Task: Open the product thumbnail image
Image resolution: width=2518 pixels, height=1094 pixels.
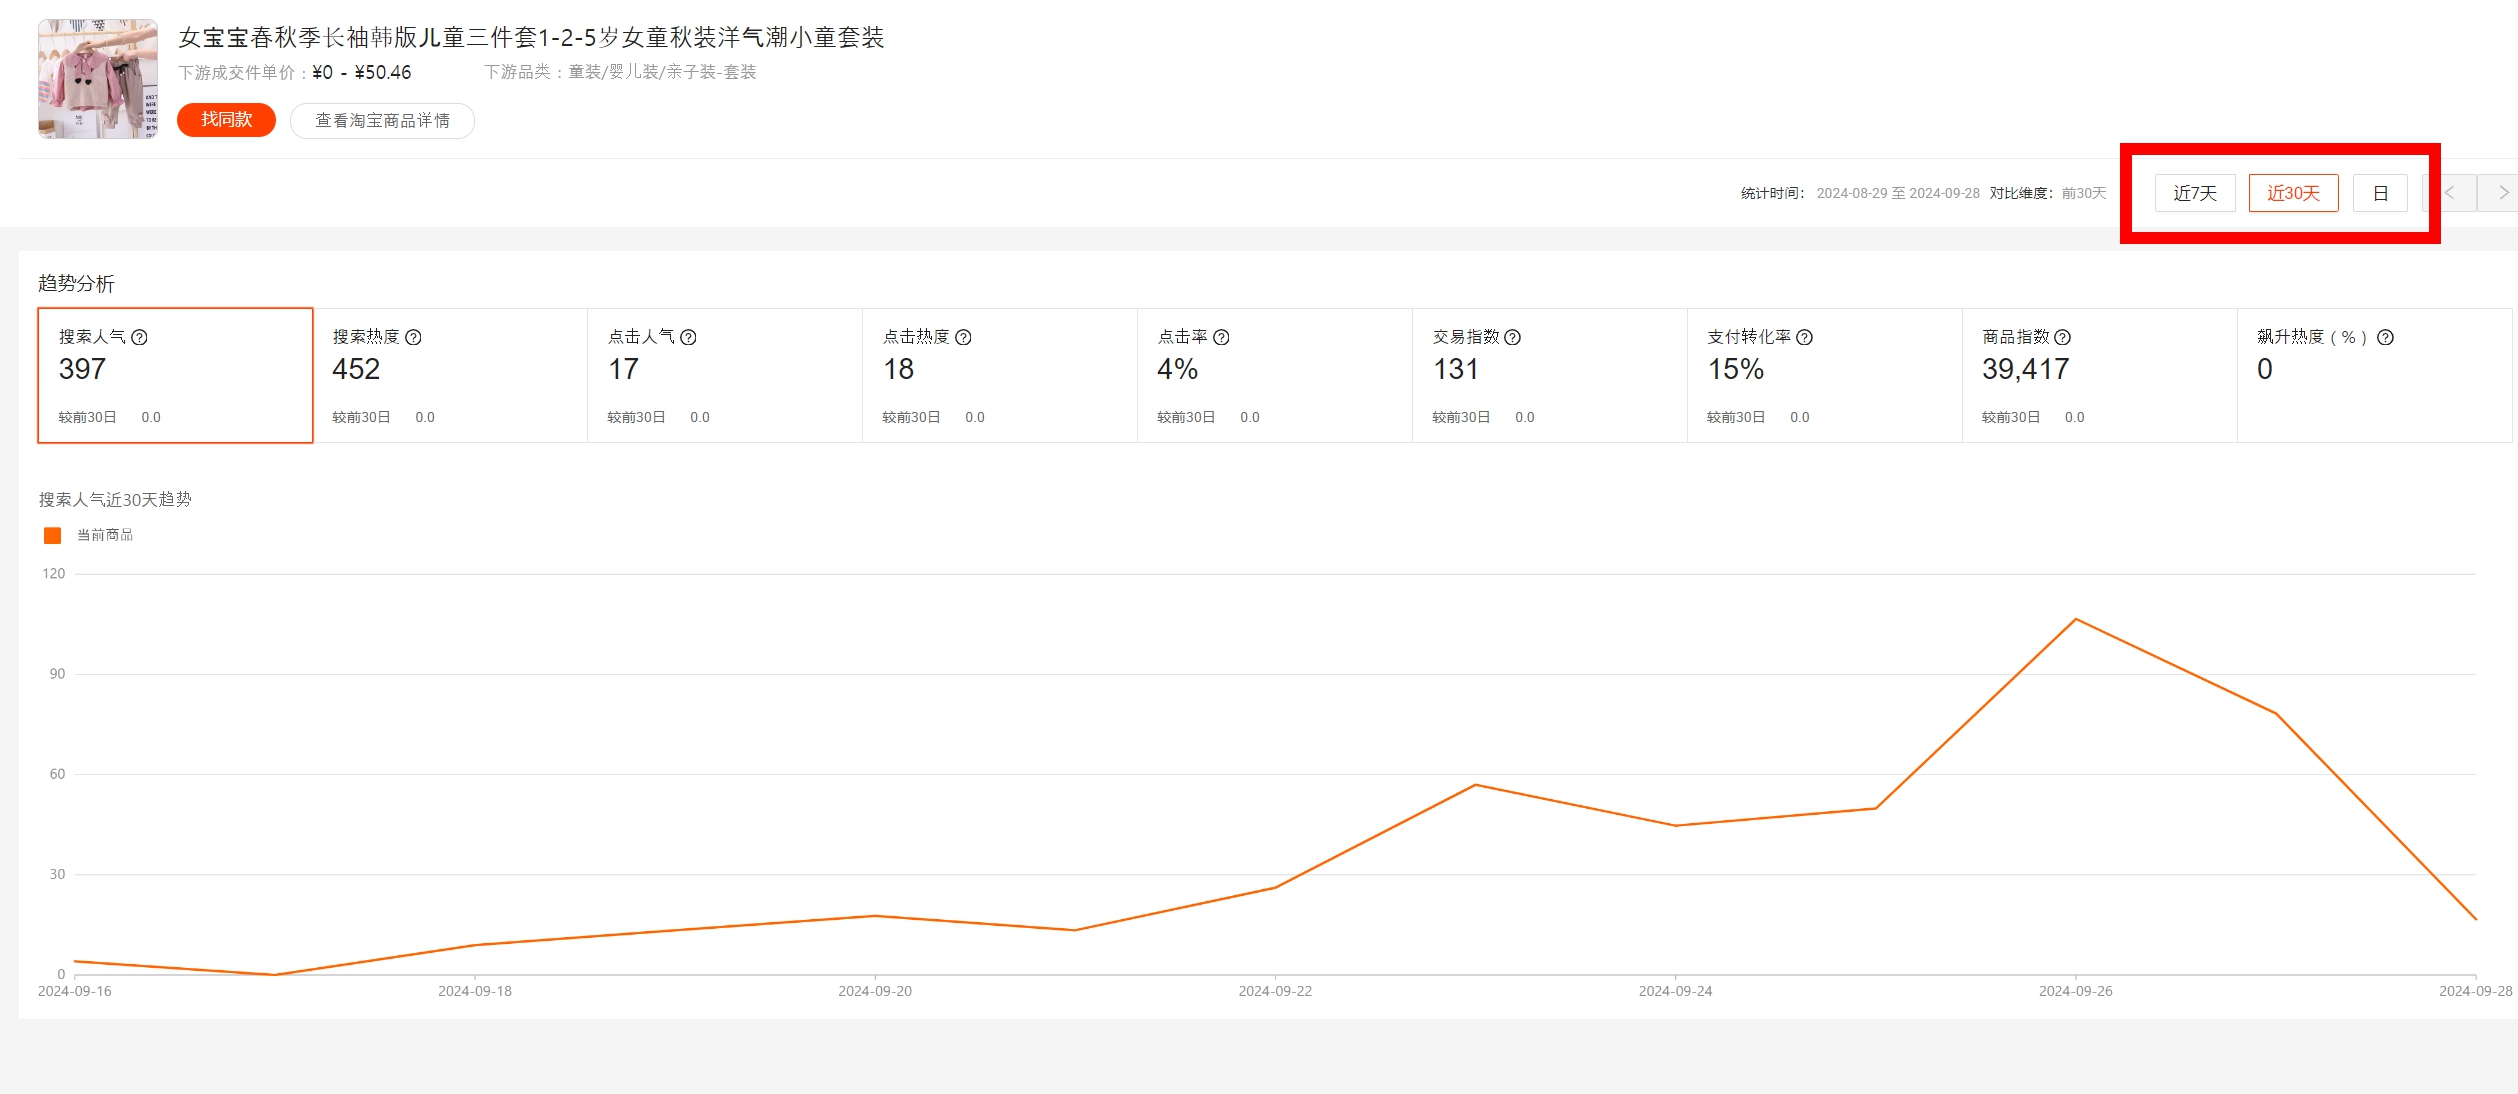Action: (98, 79)
